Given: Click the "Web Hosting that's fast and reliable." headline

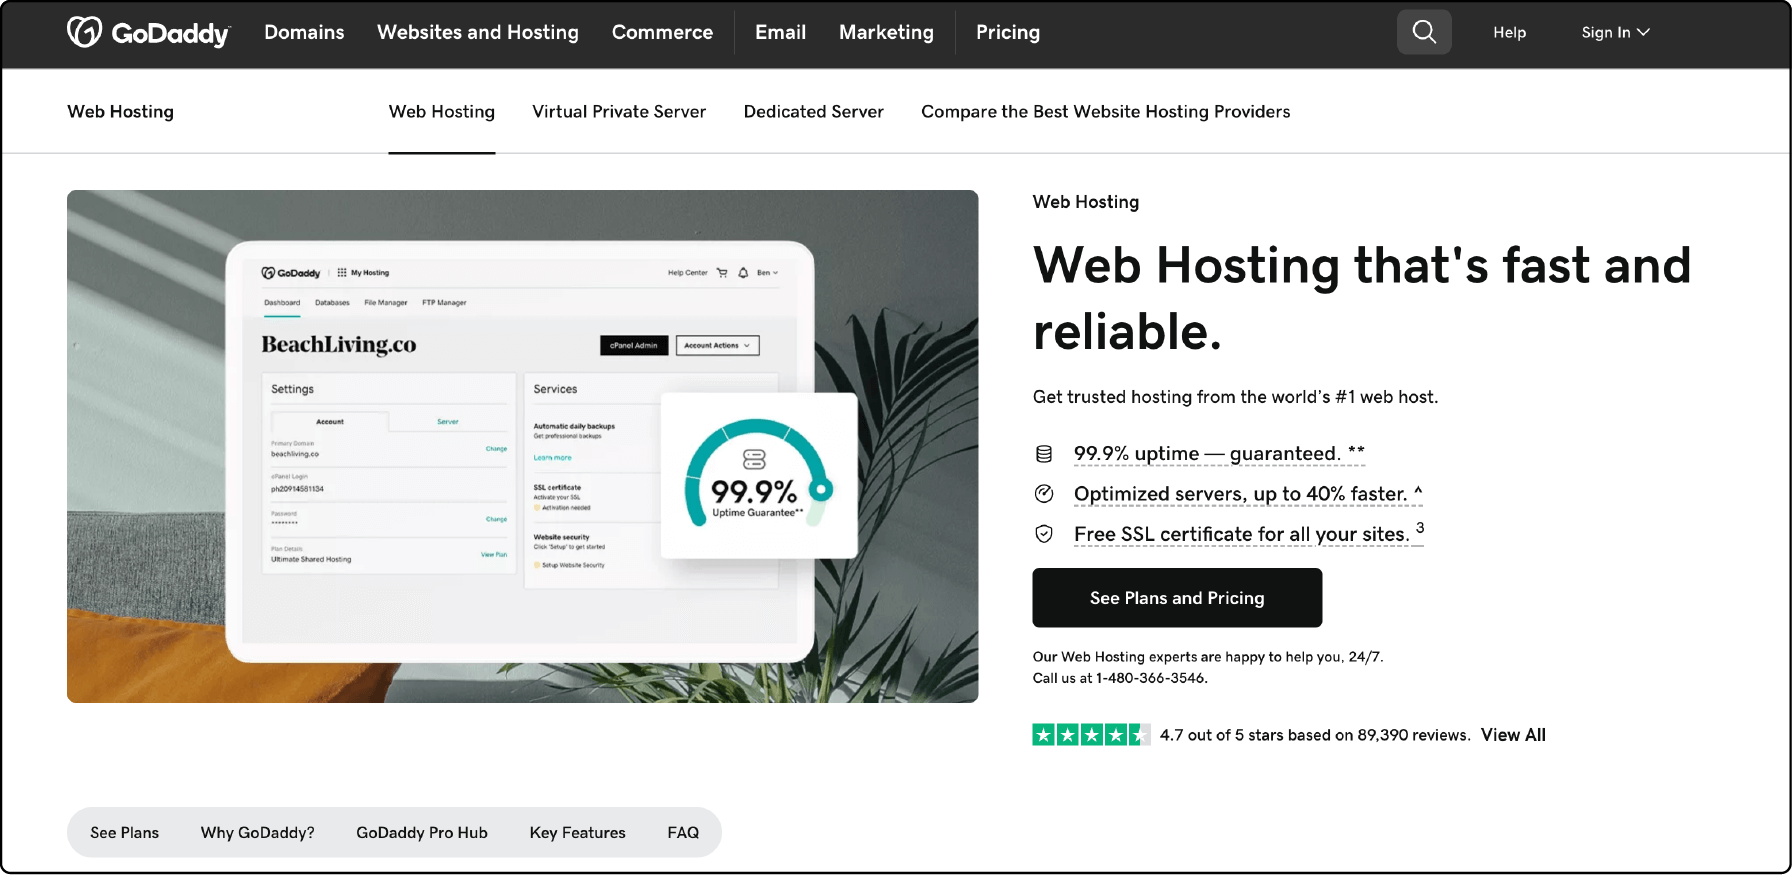Looking at the screenshot, I should click(1361, 298).
